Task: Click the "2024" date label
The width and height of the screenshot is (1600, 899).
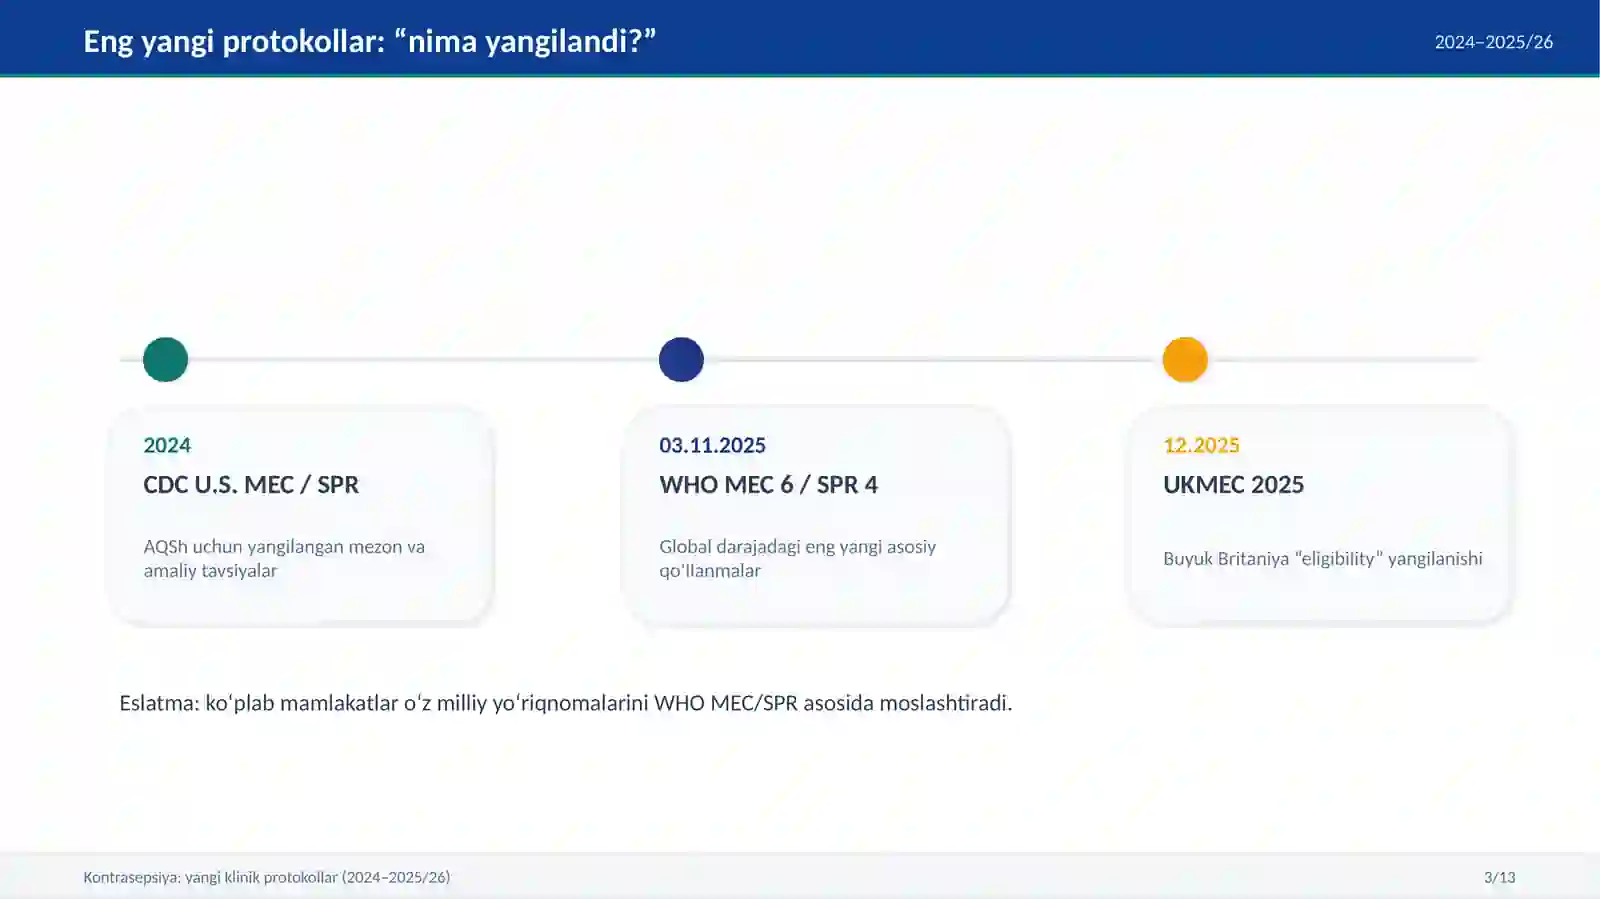Action: click(x=167, y=445)
